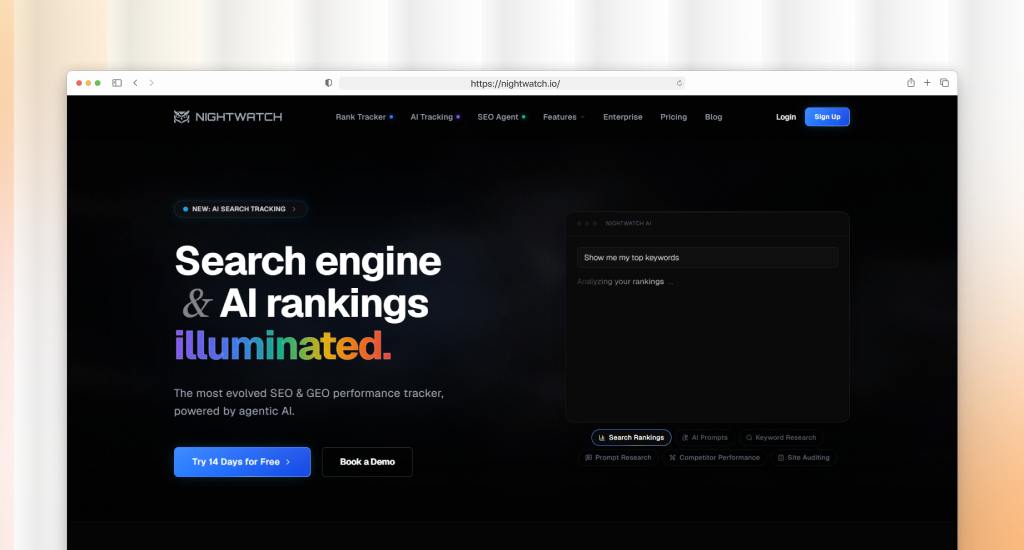This screenshot has height=550, width=1024.
Task: Open a new tab with plus icon
Action: tap(927, 82)
